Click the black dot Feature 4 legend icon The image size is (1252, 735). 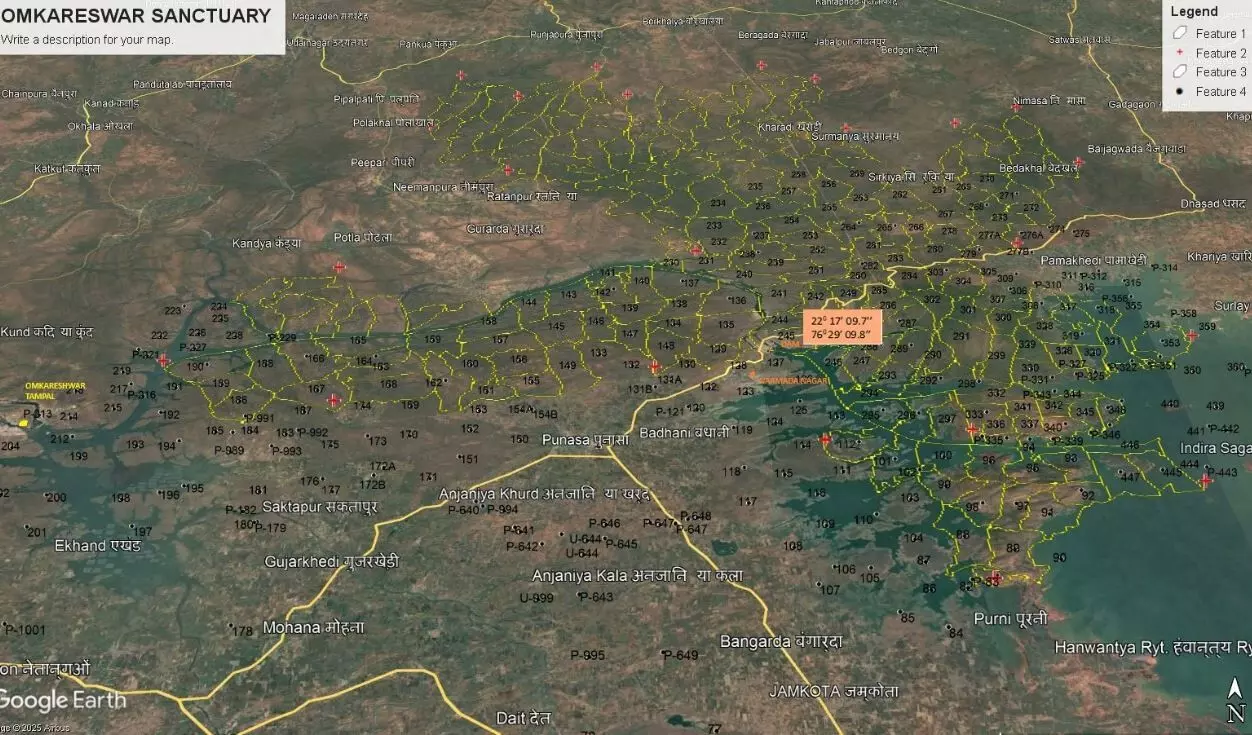(1180, 91)
